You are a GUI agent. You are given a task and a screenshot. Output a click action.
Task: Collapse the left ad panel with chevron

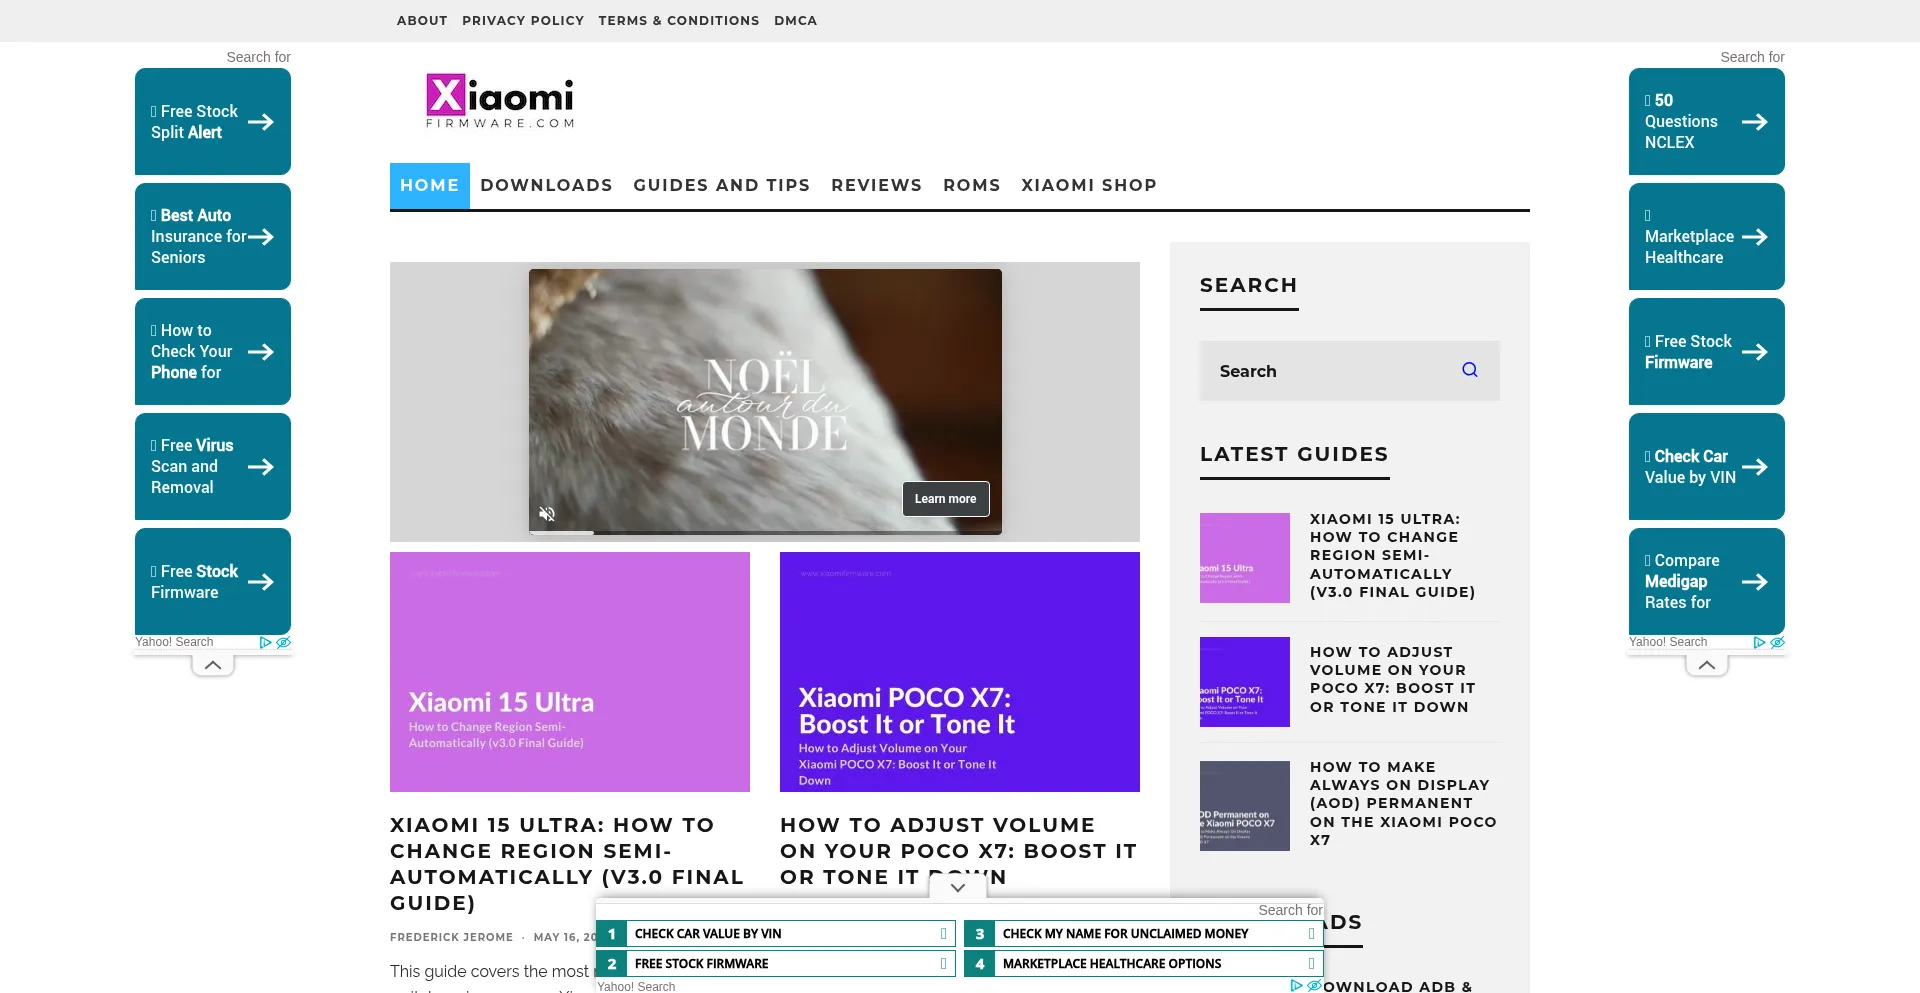pos(213,665)
